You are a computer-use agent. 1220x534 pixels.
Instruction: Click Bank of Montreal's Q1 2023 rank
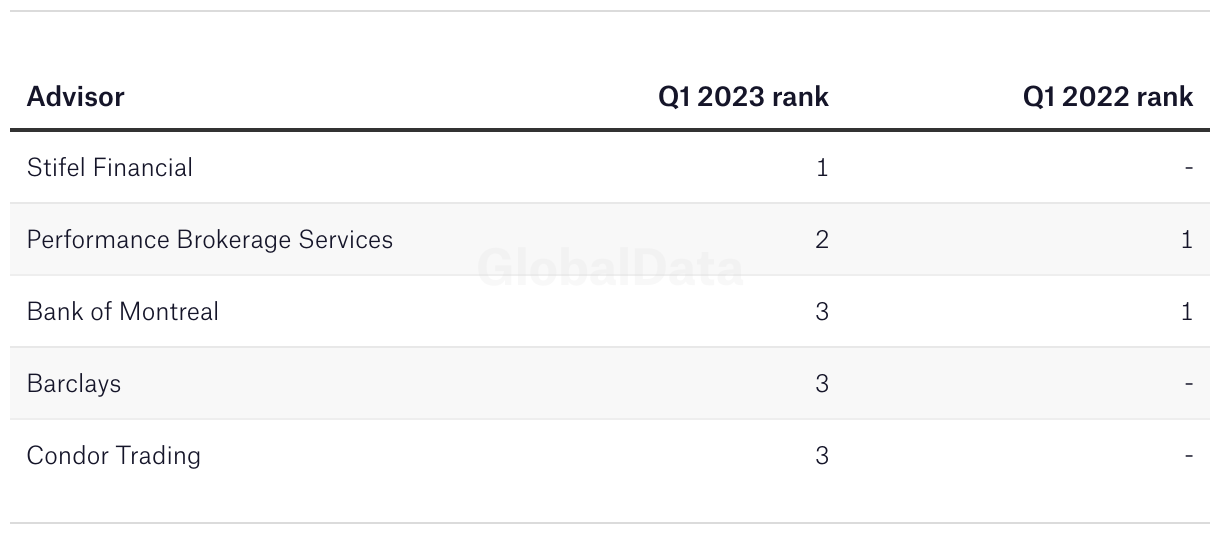[x=822, y=311]
